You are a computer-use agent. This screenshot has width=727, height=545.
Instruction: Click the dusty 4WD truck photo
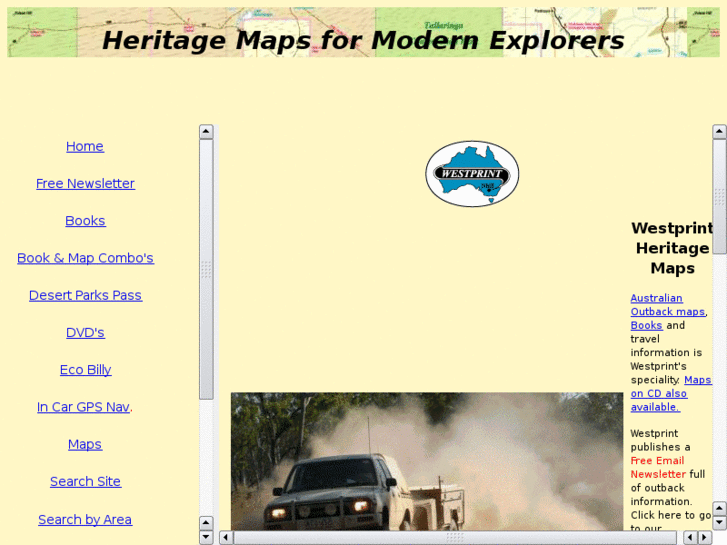427,462
